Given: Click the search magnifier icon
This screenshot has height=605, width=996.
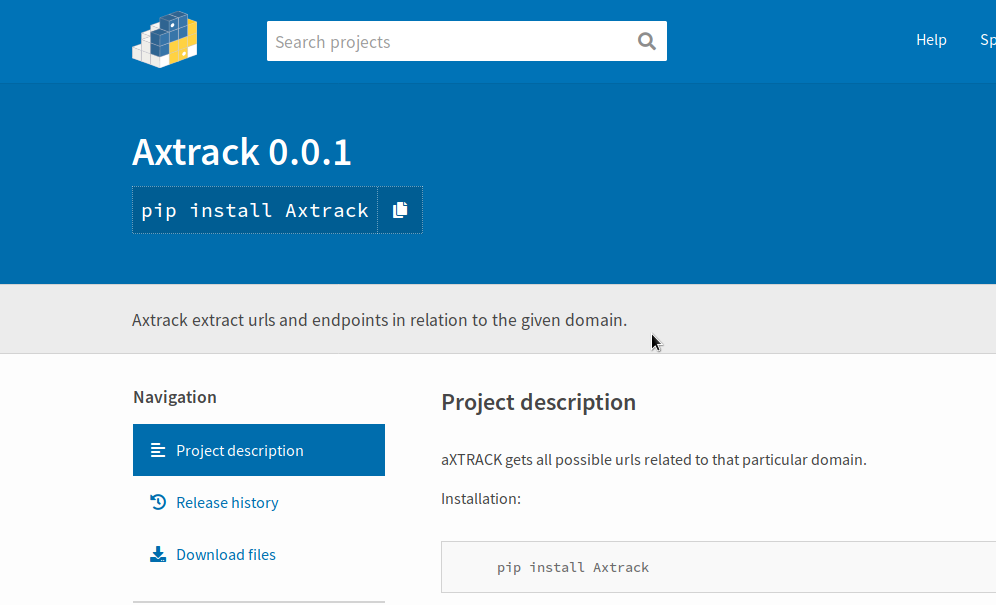Looking at the screenshot, I should 647,41.
